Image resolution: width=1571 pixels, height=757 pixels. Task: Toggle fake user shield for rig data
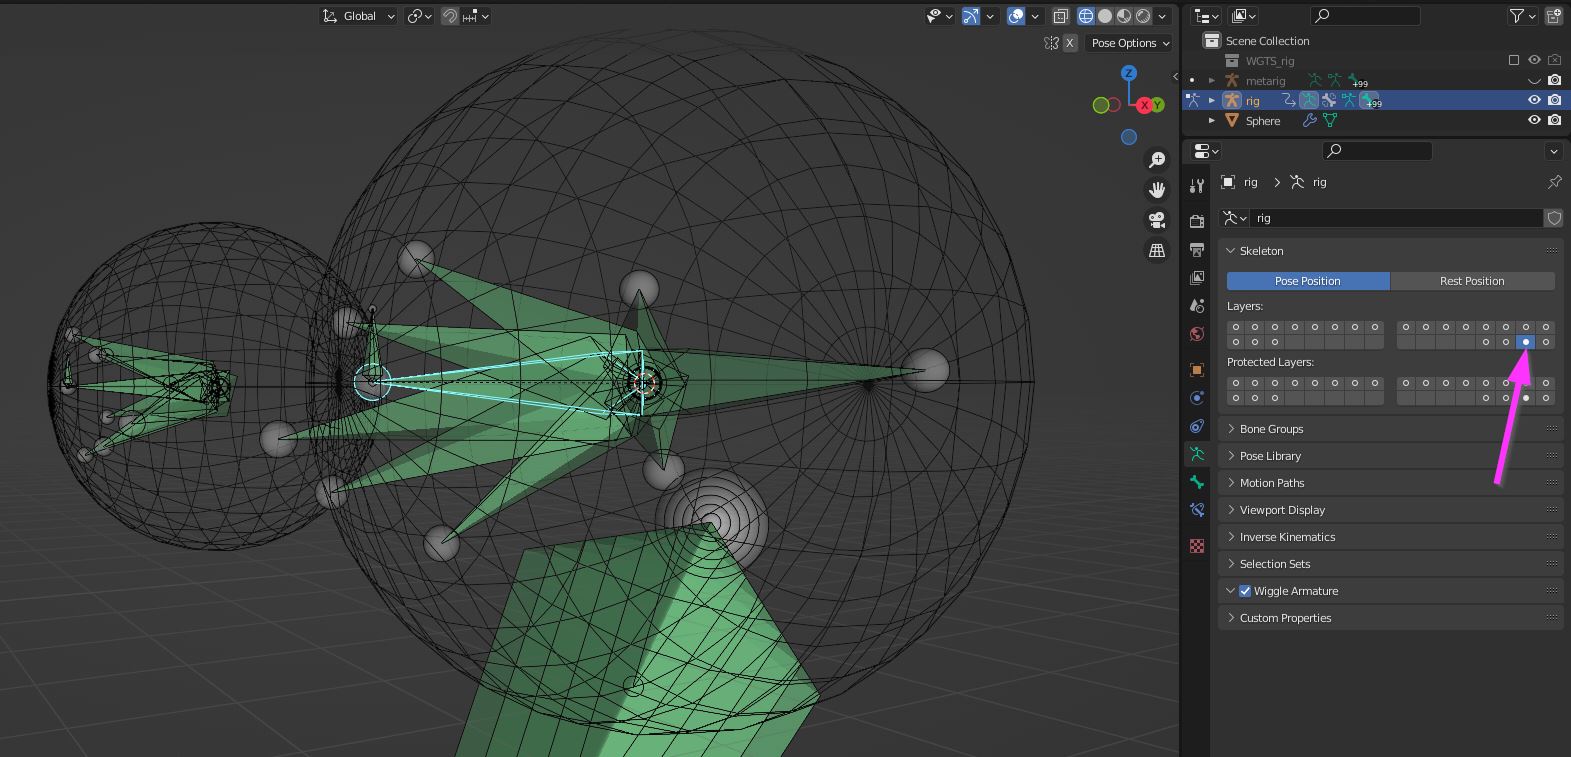coord(1554,218)
